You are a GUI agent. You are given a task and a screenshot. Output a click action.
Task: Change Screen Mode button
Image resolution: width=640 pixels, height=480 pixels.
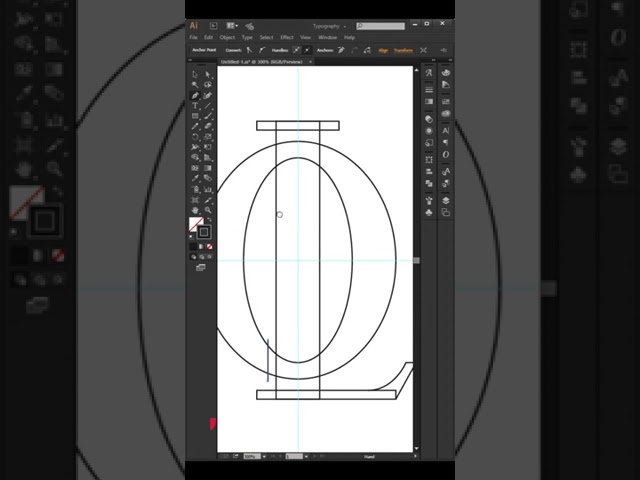tap(200, 268)
